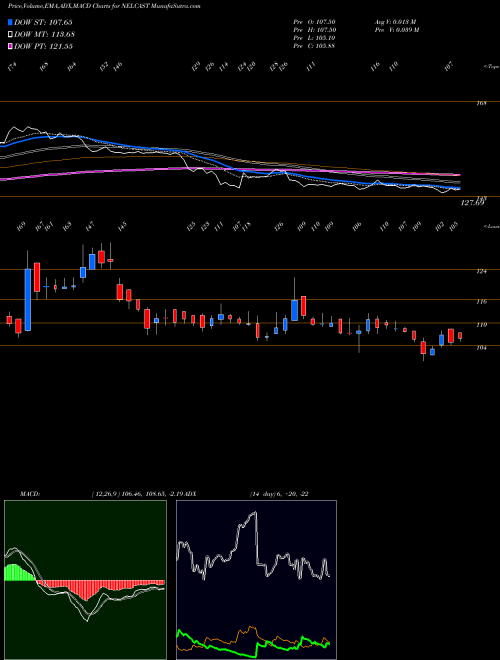Click the ADX indicator panel
The height and width of the screenshot is (660, 500).
256,580
